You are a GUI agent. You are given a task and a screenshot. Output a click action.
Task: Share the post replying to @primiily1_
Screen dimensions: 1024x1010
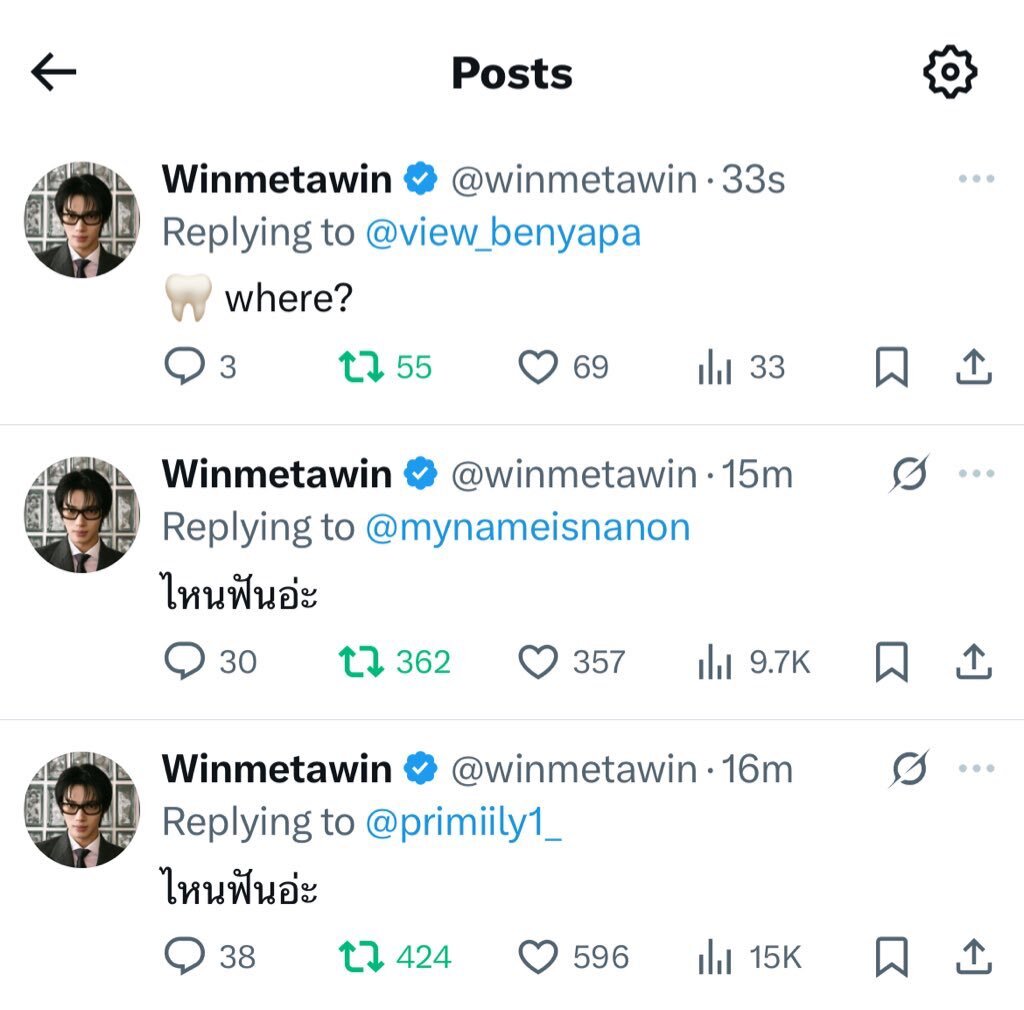click(973, 958)
